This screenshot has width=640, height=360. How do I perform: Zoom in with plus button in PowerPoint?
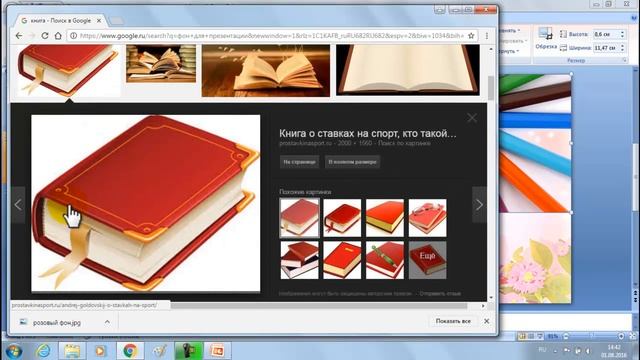[621, 336]
